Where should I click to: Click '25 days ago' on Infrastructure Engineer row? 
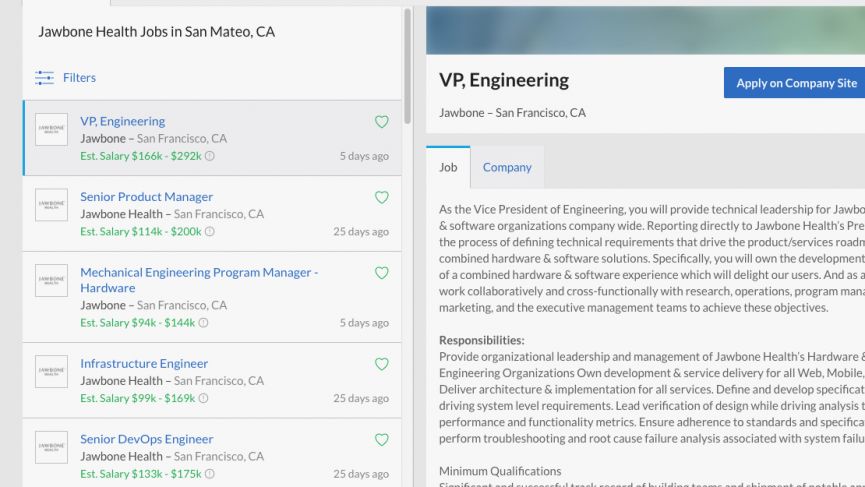[x=361, y=398]
